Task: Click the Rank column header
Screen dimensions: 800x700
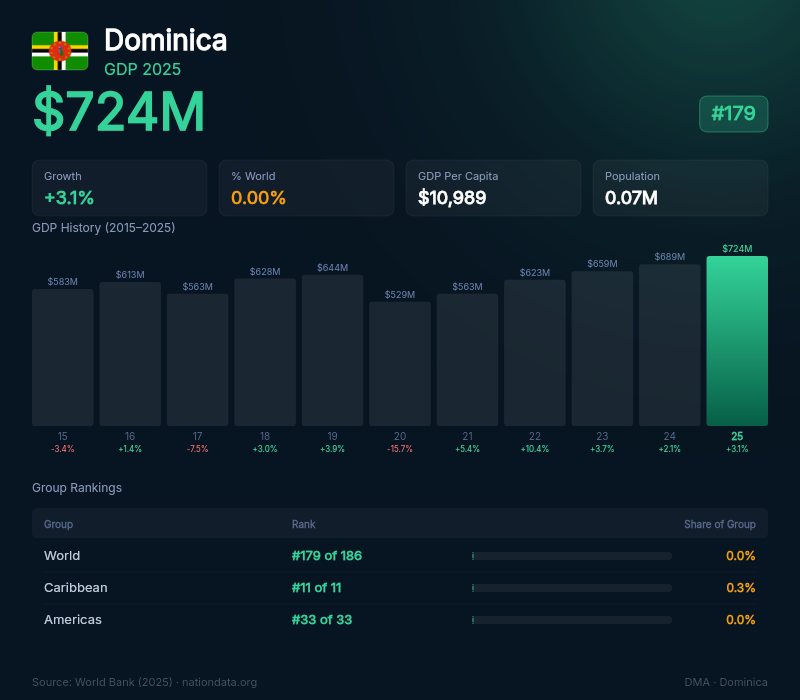Action: pos(304,524)
